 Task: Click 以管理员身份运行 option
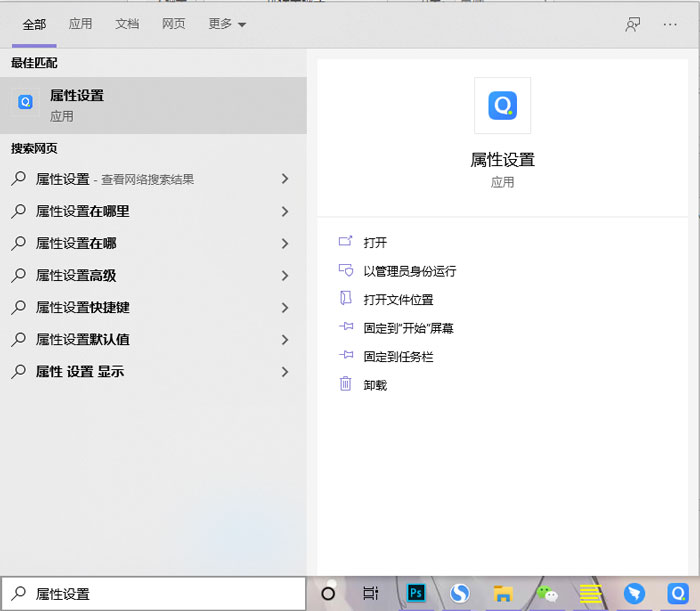click(409, 271)
